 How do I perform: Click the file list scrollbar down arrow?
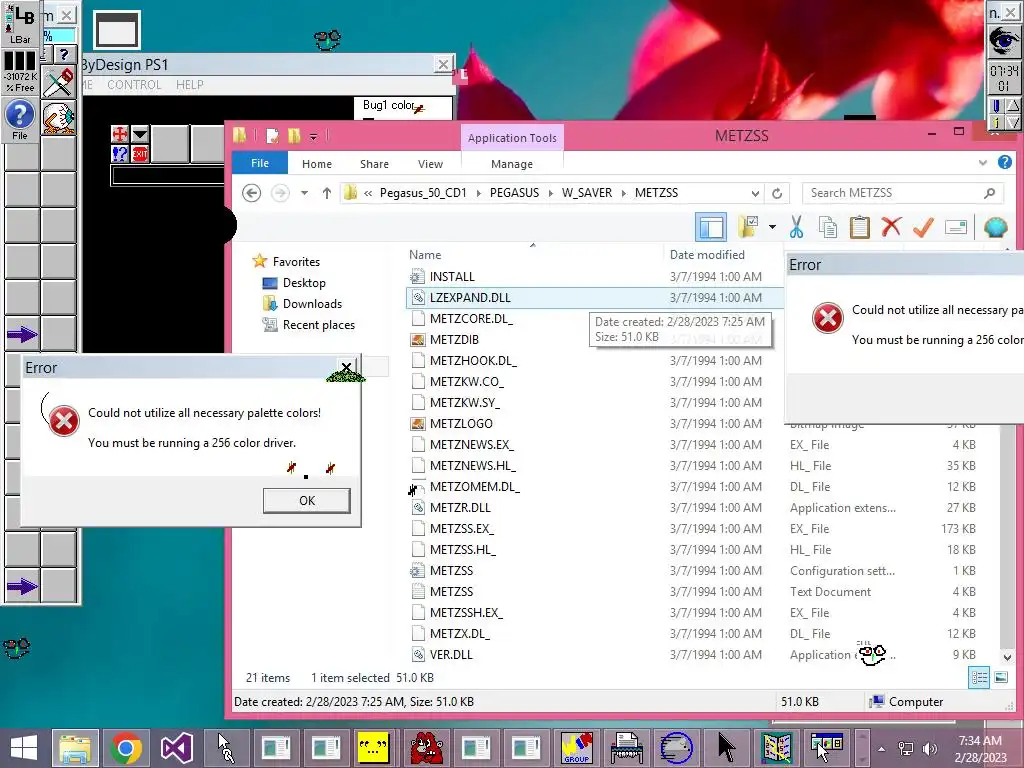[1006, 657]
